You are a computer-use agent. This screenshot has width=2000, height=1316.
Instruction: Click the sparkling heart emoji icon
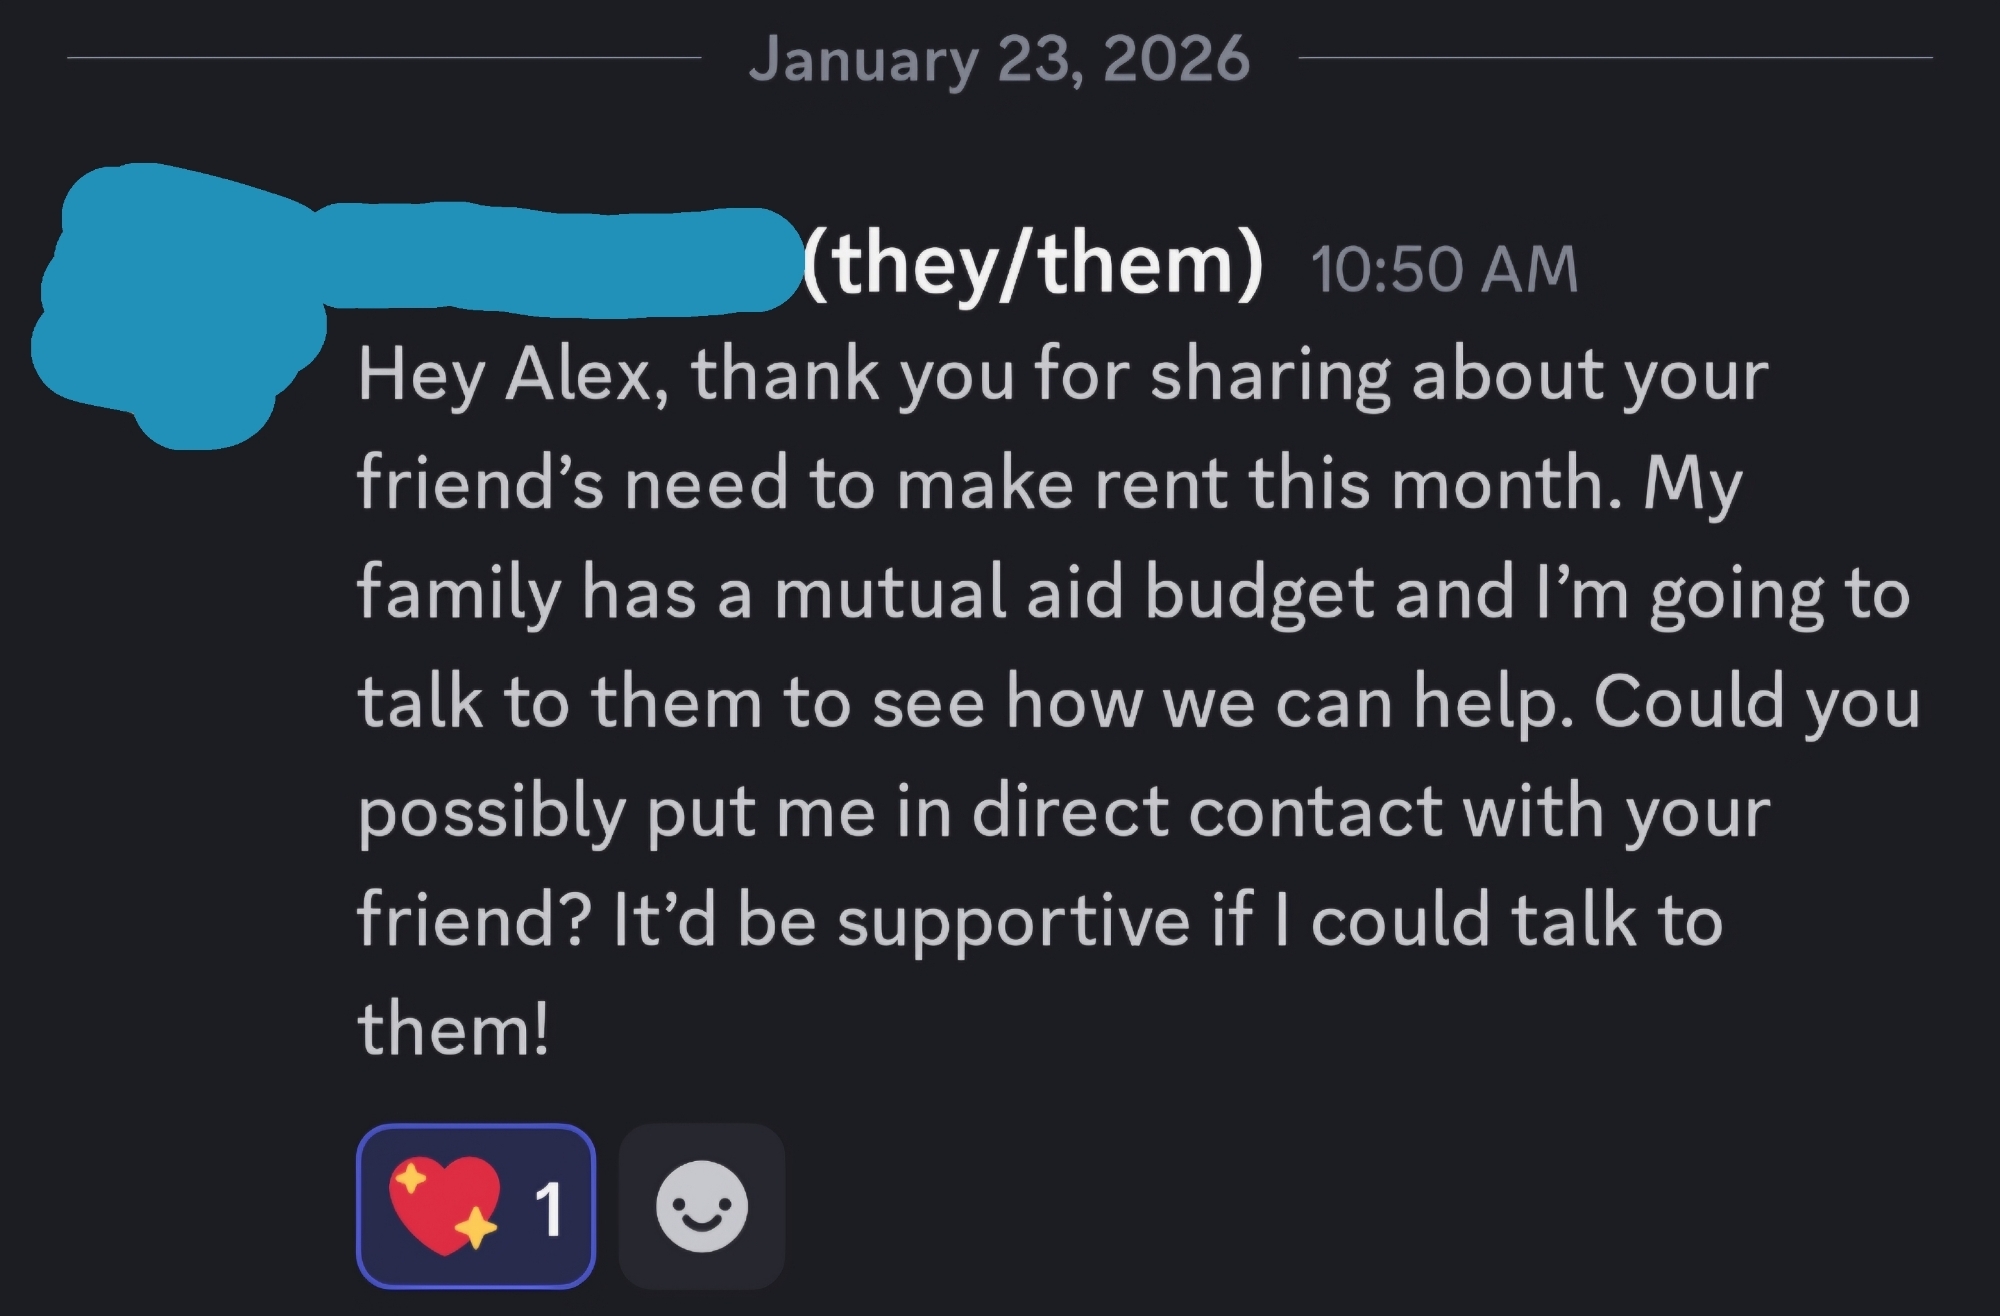point(444,1206)
